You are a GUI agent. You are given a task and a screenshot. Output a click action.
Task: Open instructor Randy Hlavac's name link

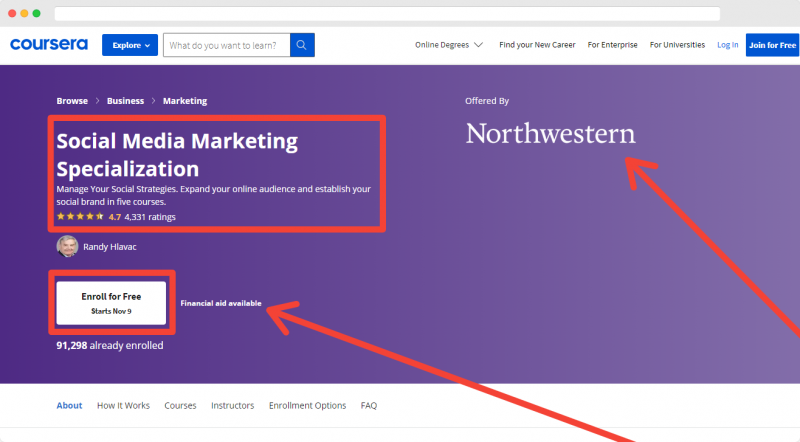(110, 247)
